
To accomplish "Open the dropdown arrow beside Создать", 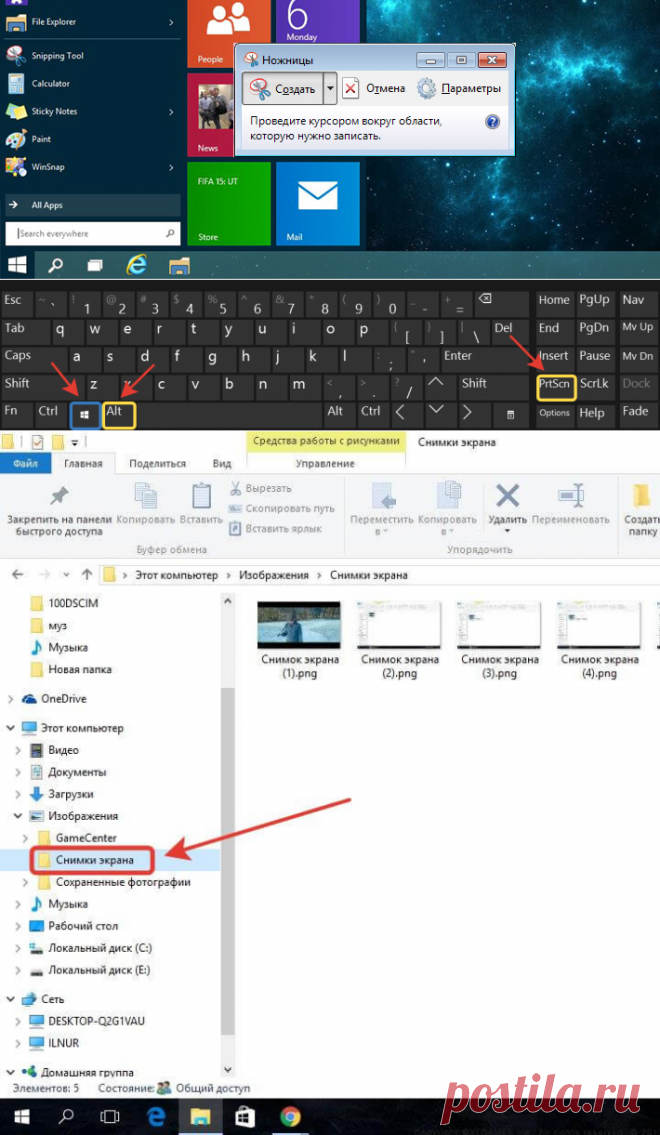I will [x=331, y=89].
